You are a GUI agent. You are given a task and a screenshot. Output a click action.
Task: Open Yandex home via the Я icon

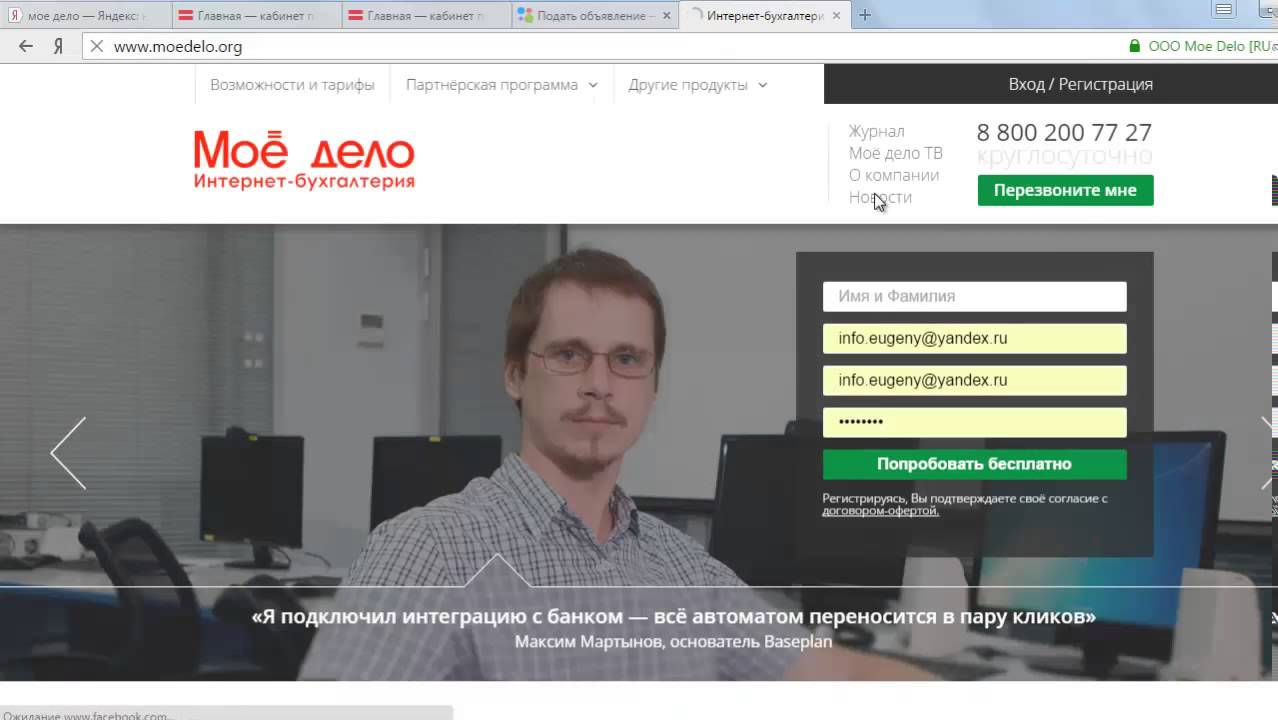click(58, 46)
